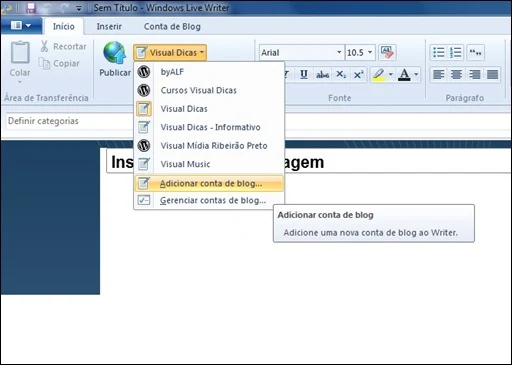
Task: Click the Definir categorias field
Action: pyautogui.click(x=69, y=121)
